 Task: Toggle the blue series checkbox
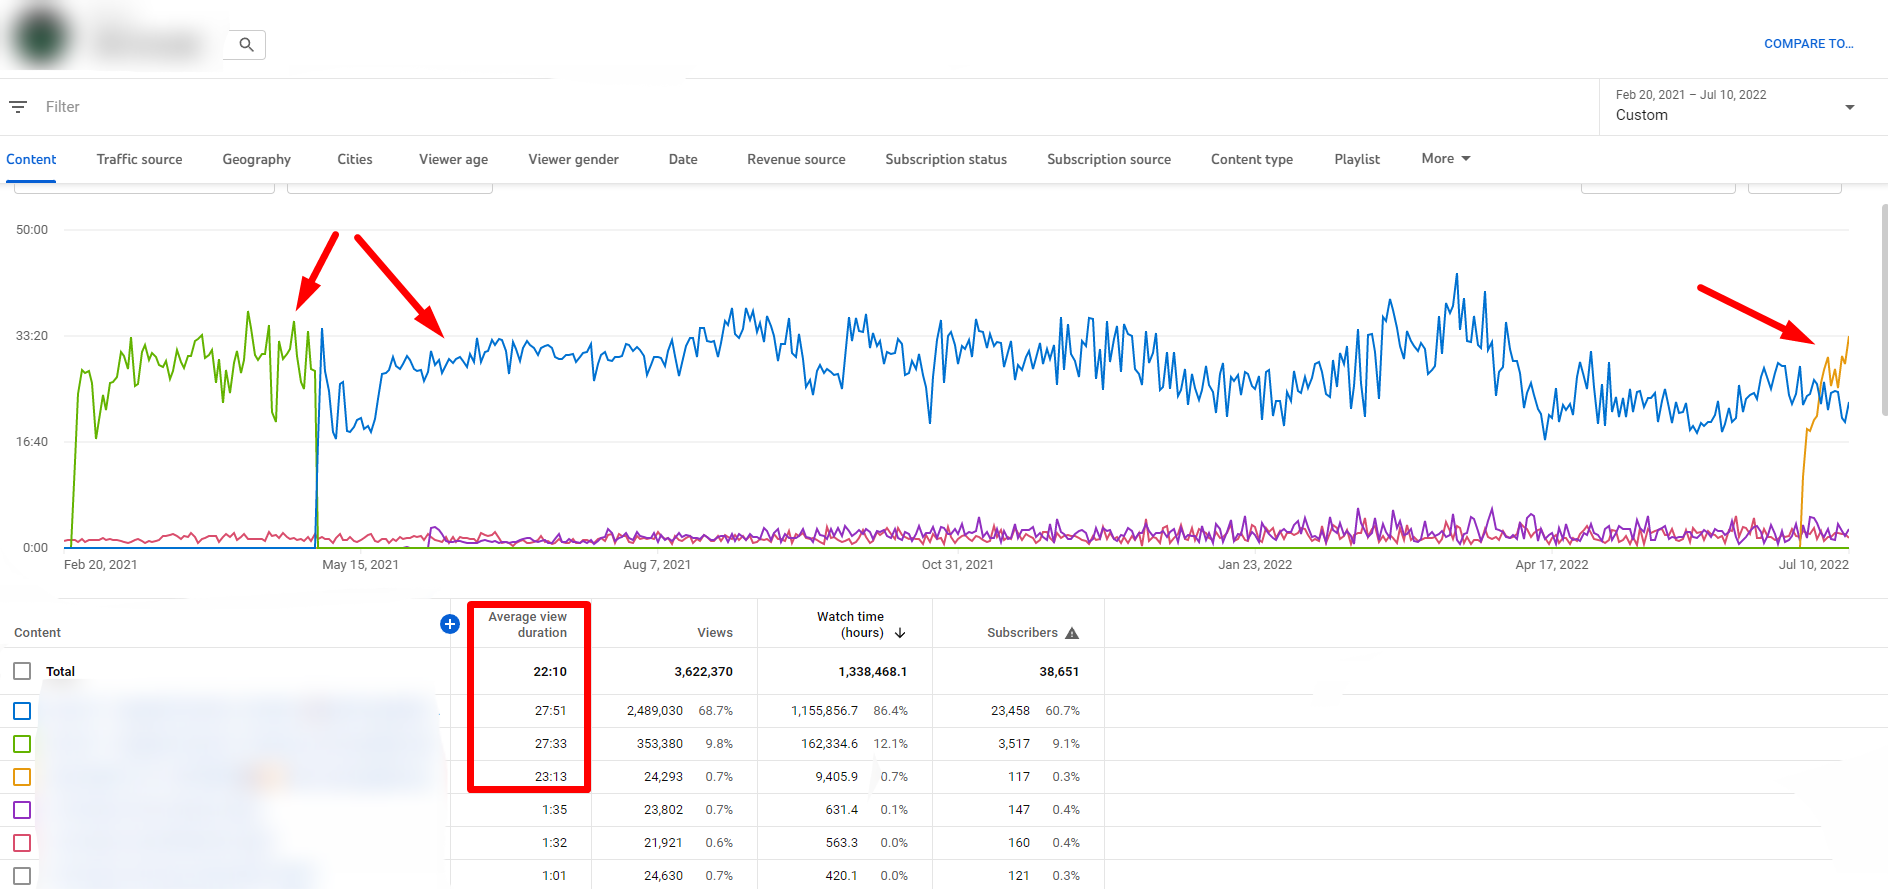pyautogui.click(x=22, y=711)
